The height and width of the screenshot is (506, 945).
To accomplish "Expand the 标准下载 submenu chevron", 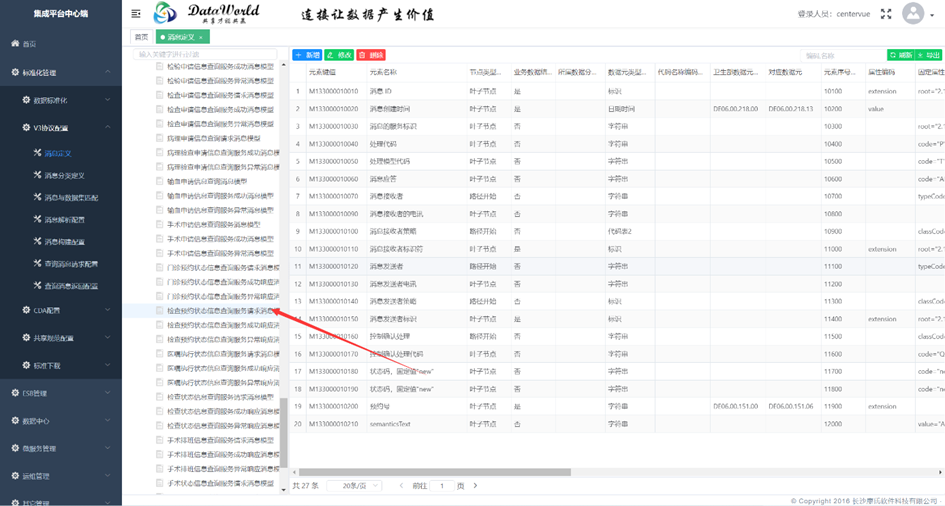I will 108,365.
